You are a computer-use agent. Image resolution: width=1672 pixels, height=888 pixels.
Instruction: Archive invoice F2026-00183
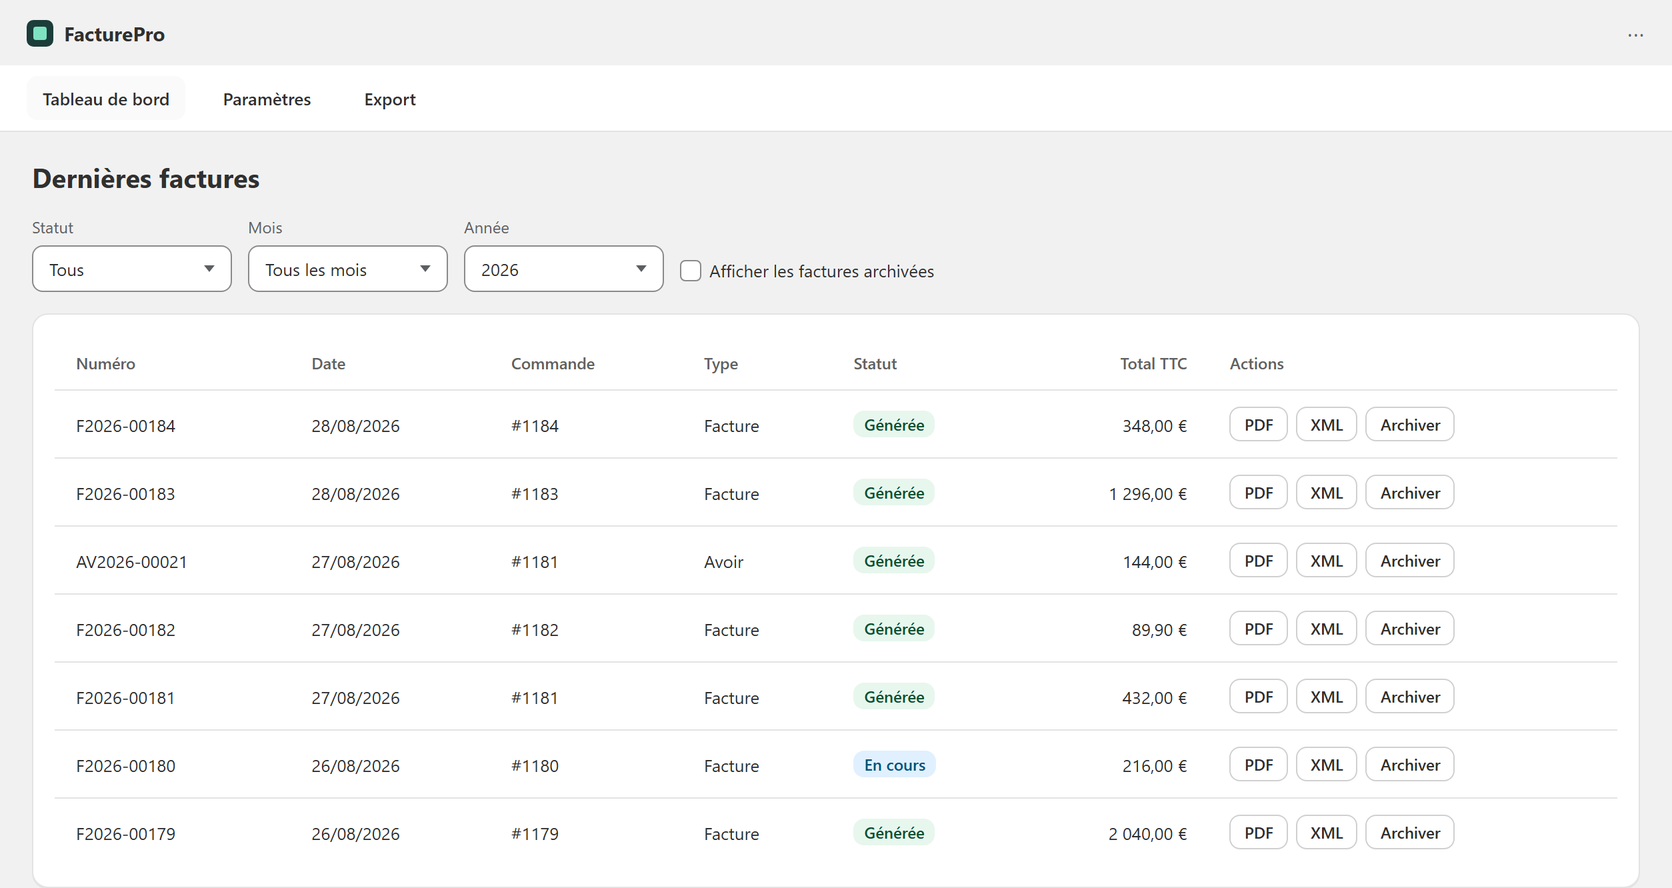1410,493
